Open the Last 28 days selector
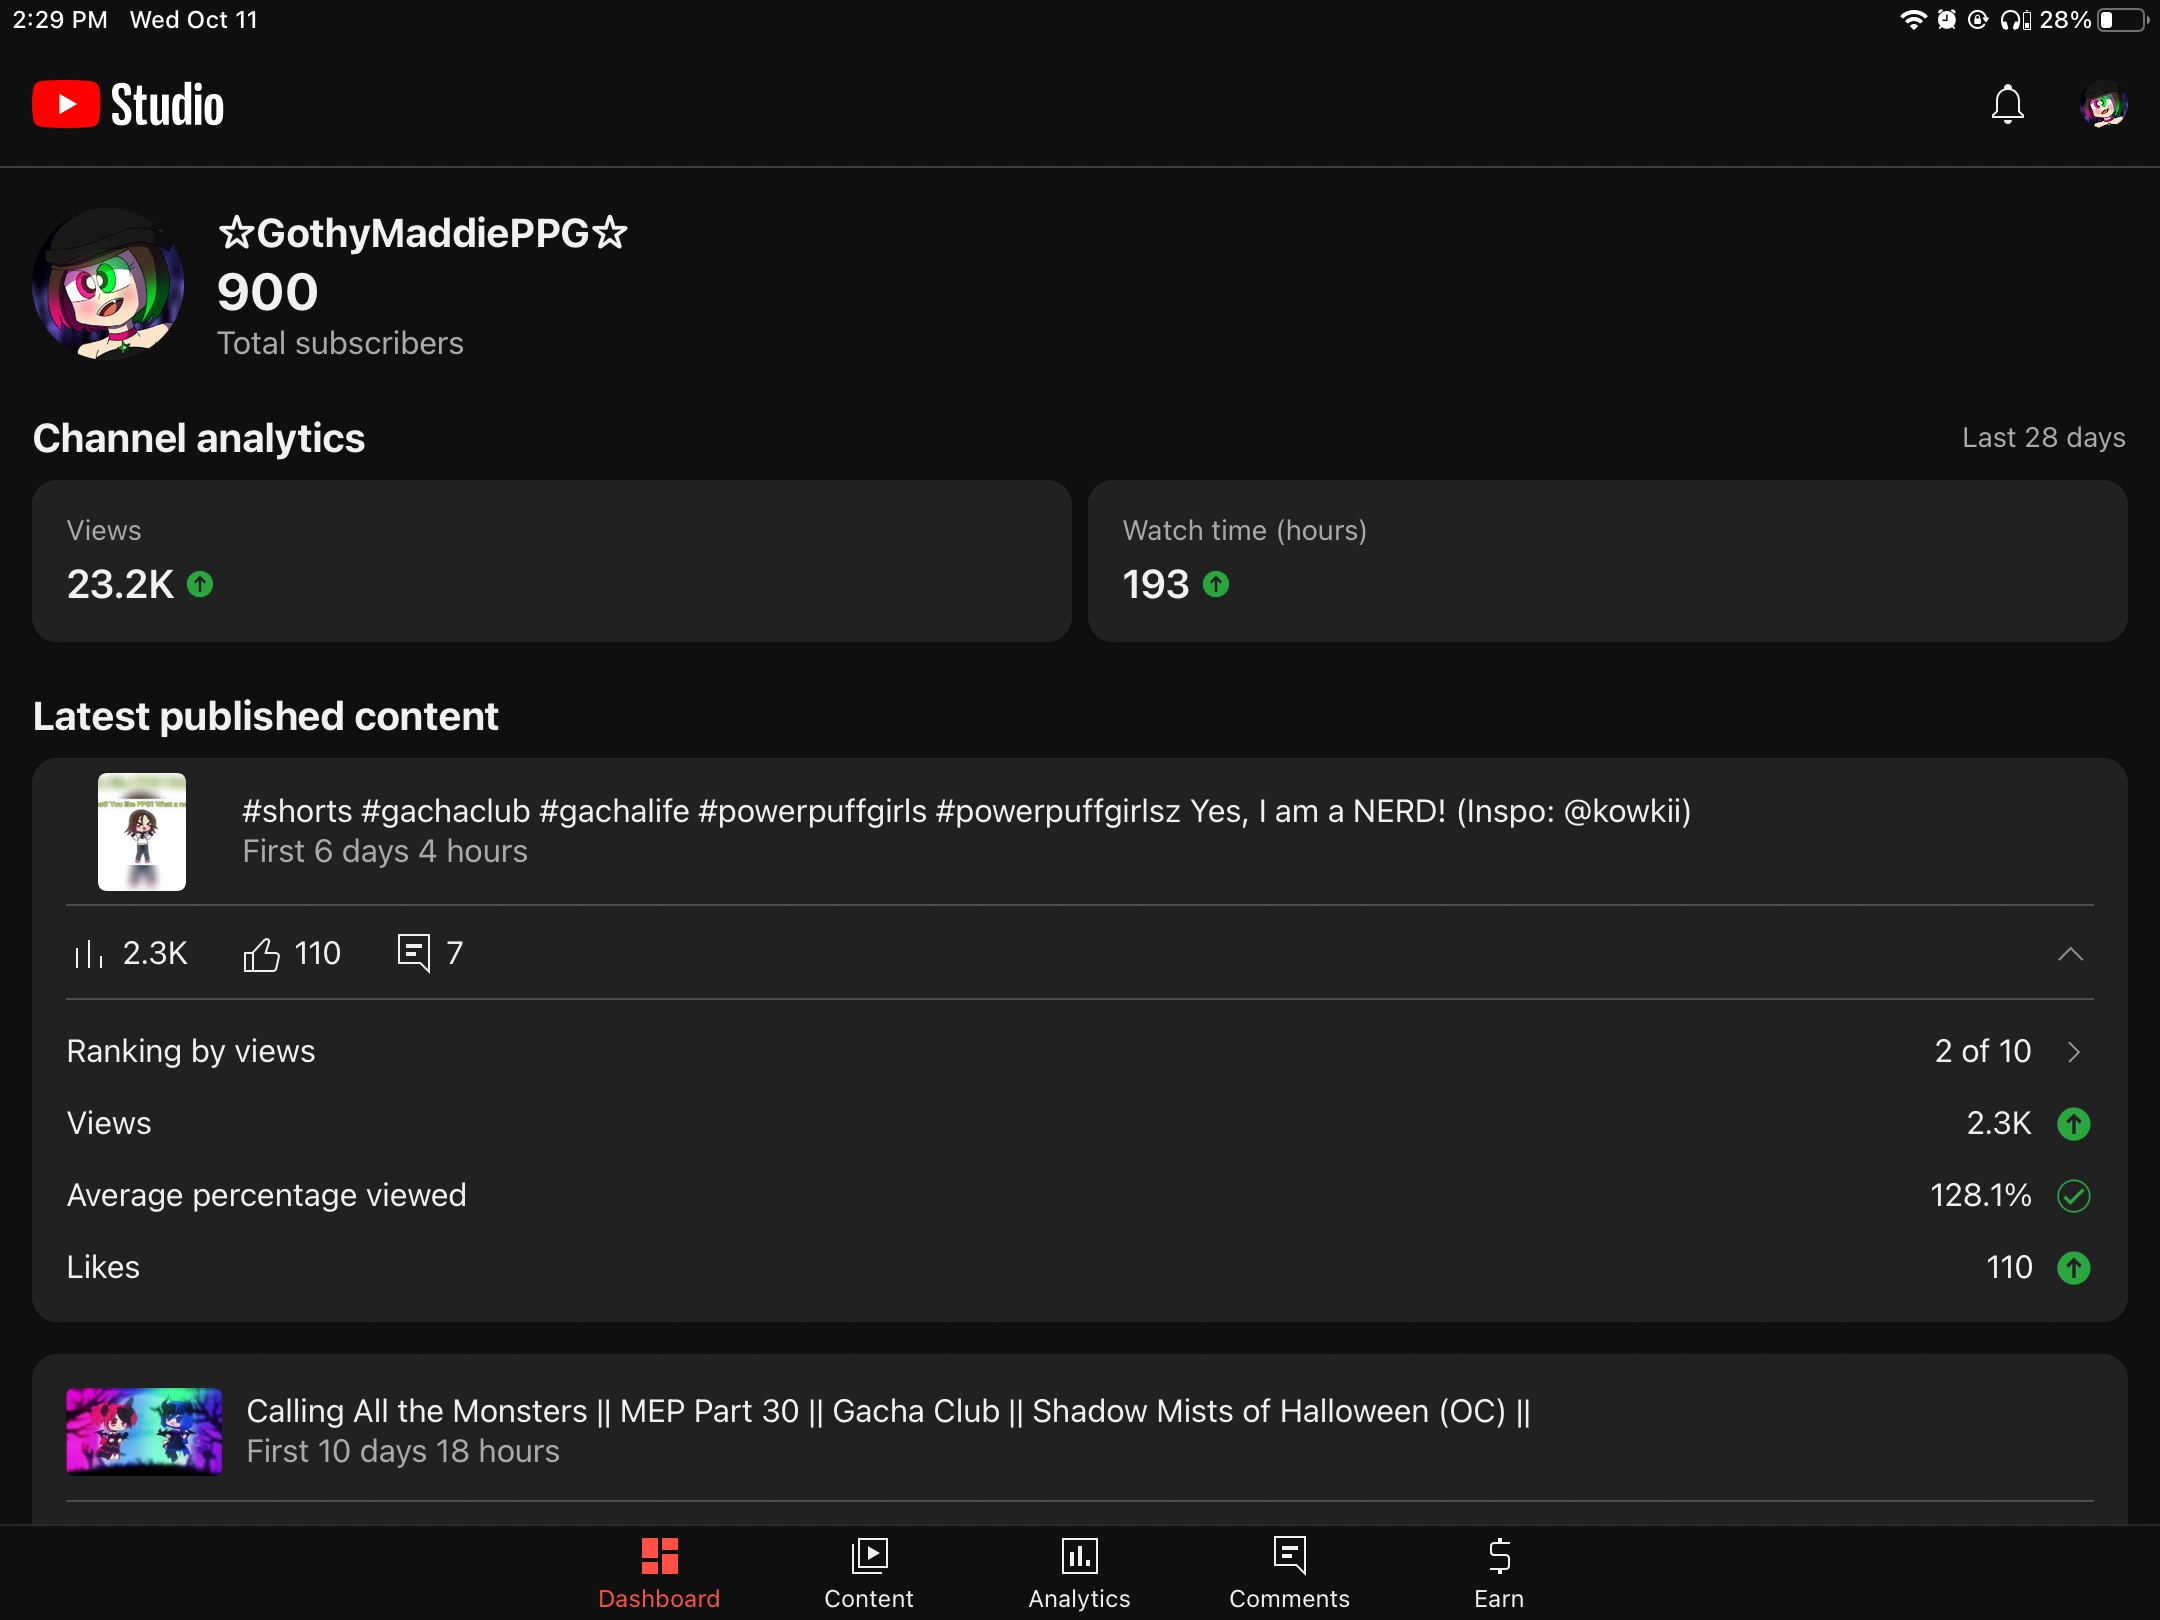 point(2042,437)
